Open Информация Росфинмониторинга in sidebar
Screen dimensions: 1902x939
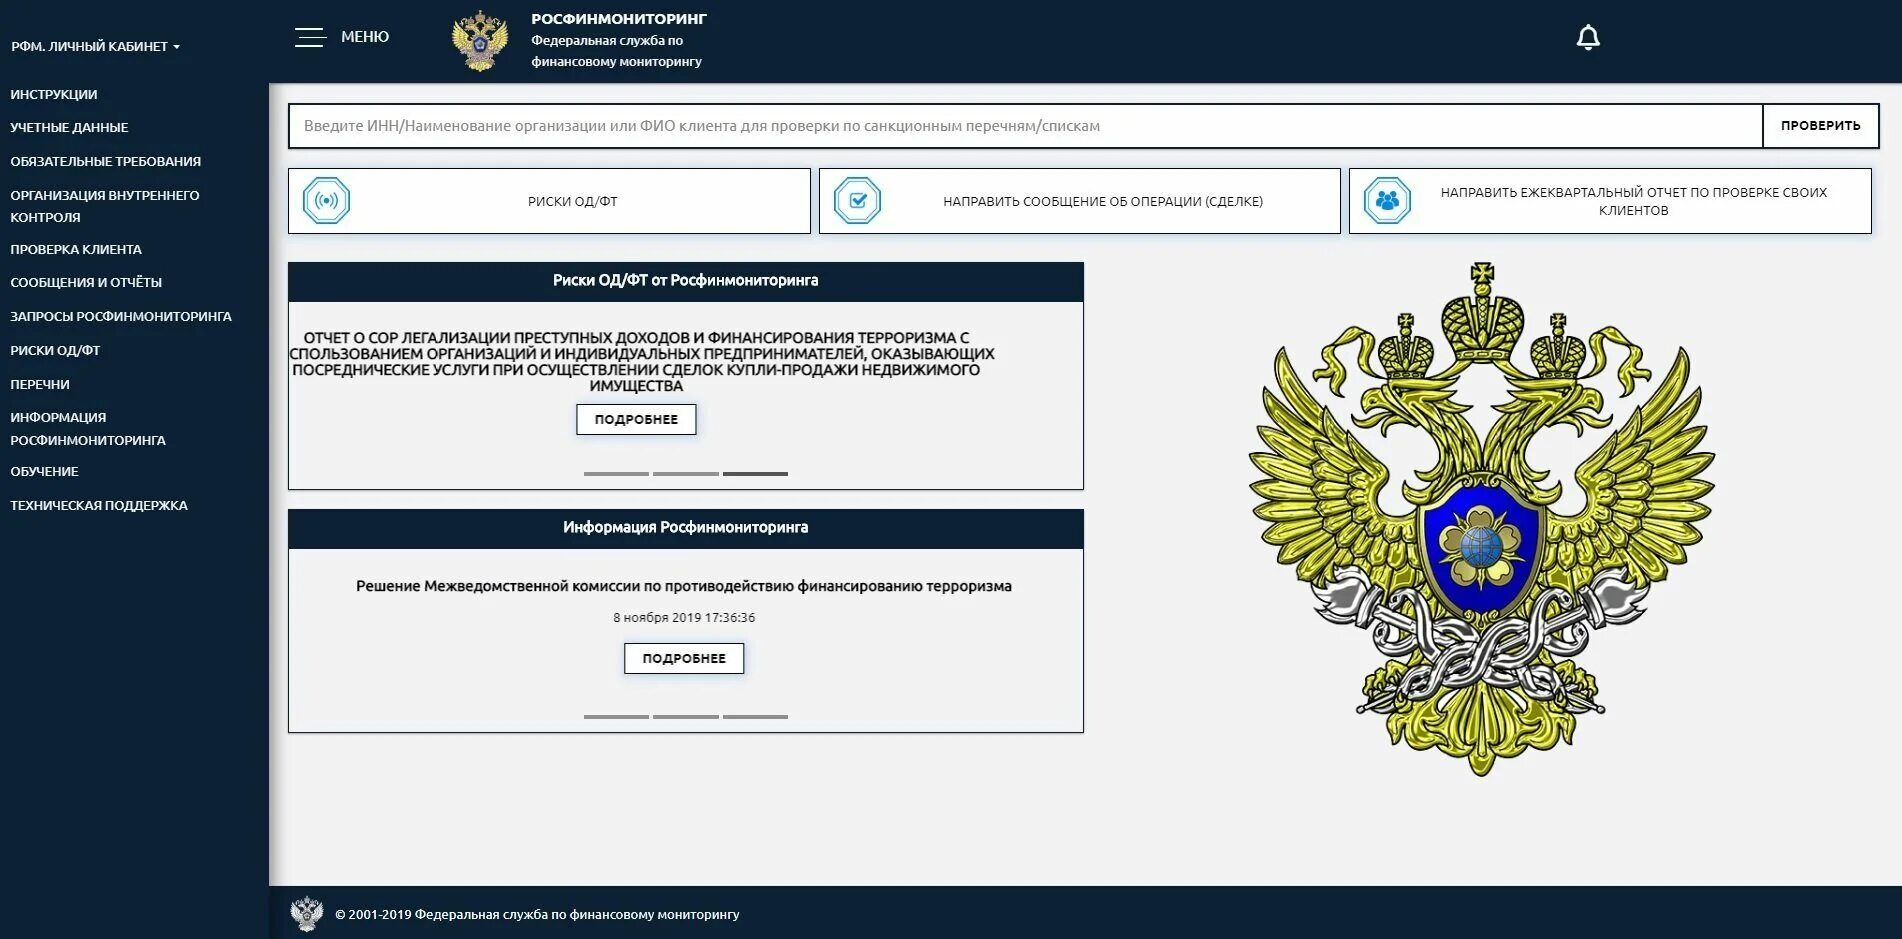coord(88,428)
